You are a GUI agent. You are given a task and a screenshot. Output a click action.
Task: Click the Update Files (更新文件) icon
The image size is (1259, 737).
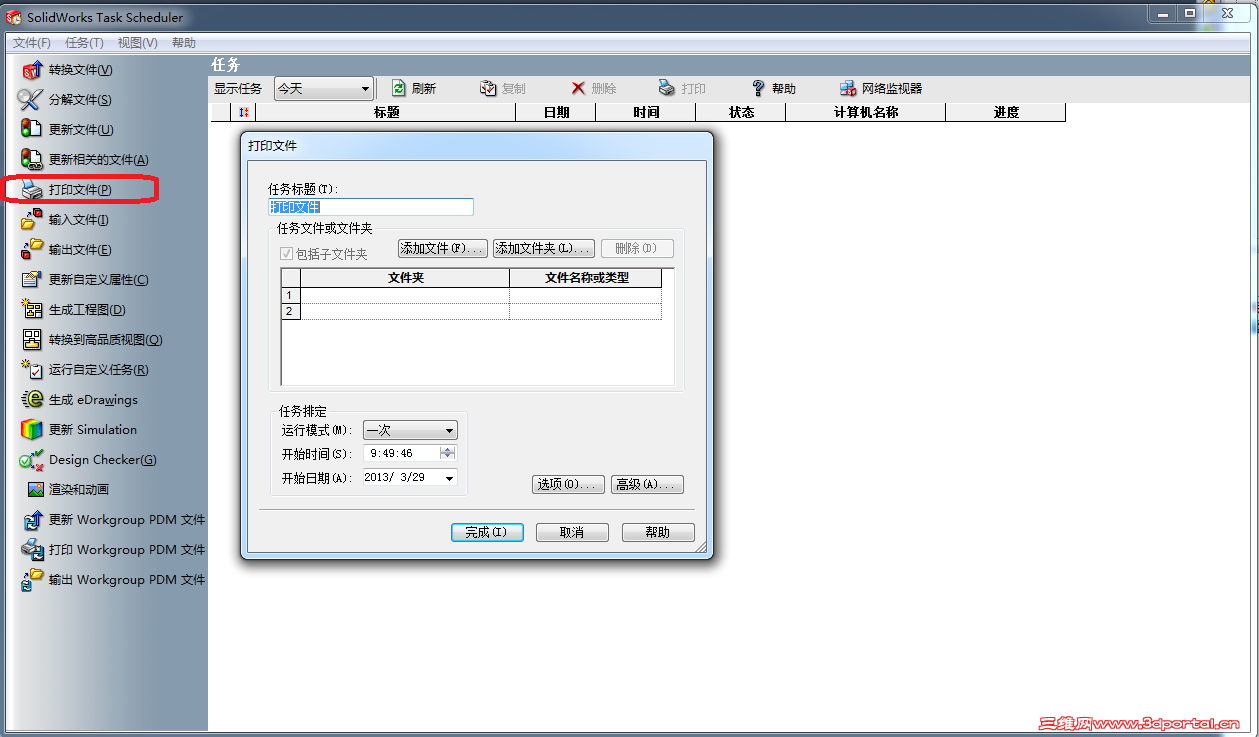pos(32,129)
